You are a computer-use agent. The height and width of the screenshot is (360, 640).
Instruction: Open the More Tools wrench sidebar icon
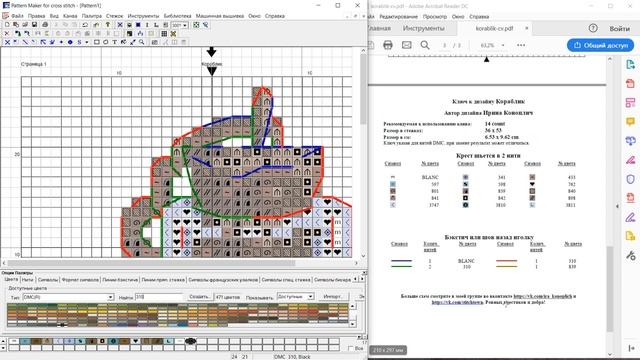(x=630, y=256)
